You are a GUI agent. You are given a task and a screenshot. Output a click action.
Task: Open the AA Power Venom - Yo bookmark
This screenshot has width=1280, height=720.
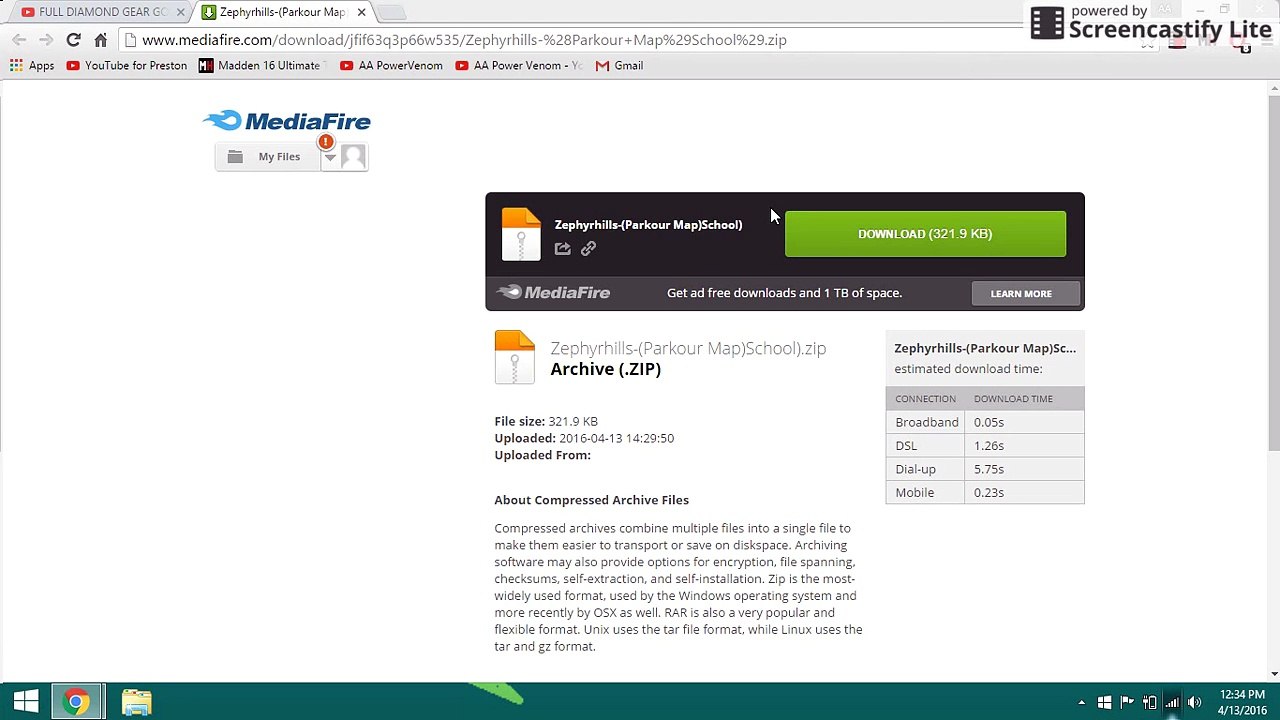(x=518, y=66)
